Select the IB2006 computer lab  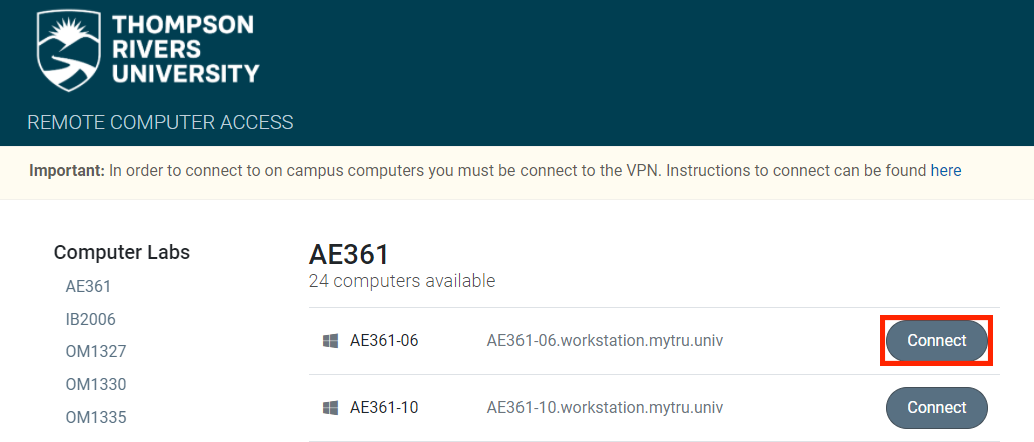pyautogui.click(x=90, y=319)
